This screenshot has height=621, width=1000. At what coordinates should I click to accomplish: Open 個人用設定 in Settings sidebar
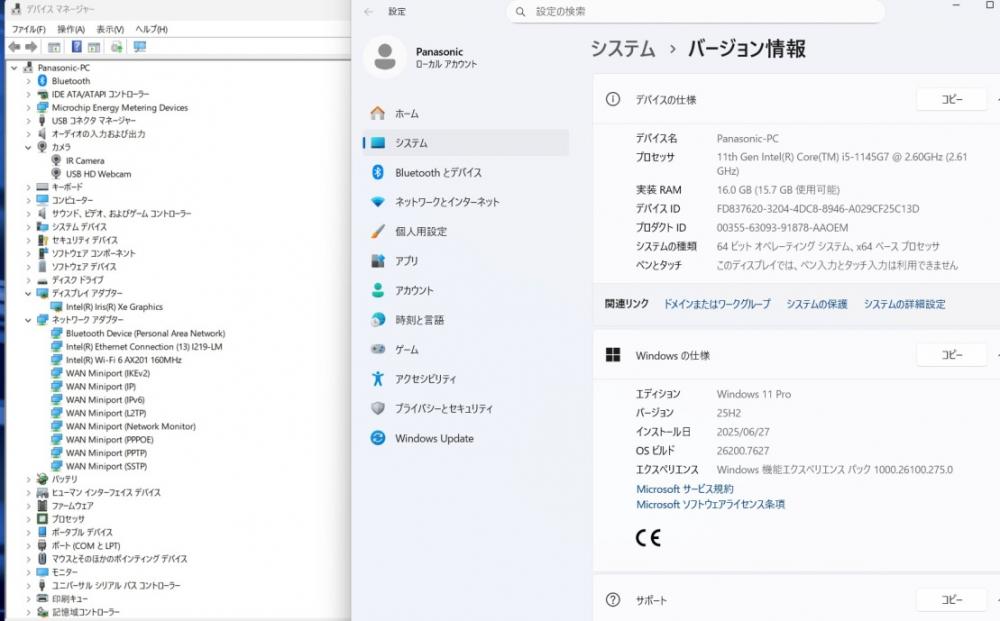[466, 231]
